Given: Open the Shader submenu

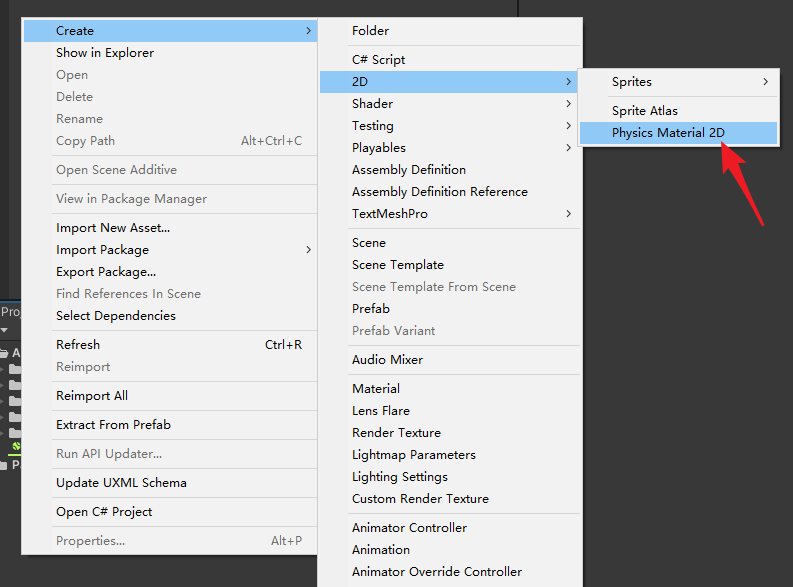Looking at the screenshot, I should 449,104.
